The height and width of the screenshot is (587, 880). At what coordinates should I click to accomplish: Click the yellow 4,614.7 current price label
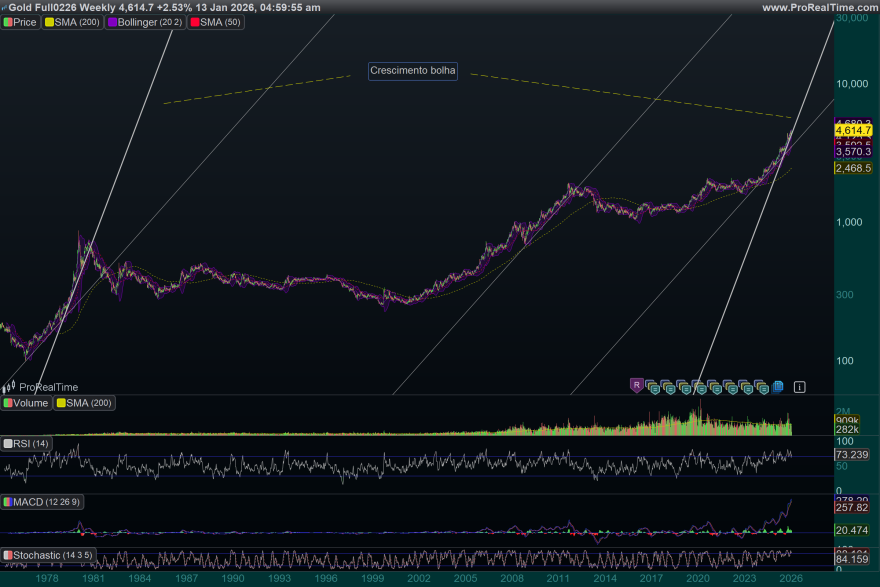coord(854,131)
